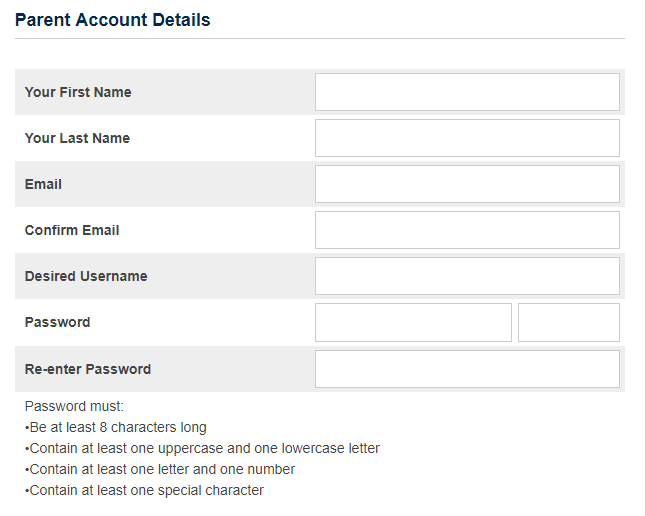This screenshot has width=646, height=516.
Task: Select the "Email" row label
Action: pos(43,184)
